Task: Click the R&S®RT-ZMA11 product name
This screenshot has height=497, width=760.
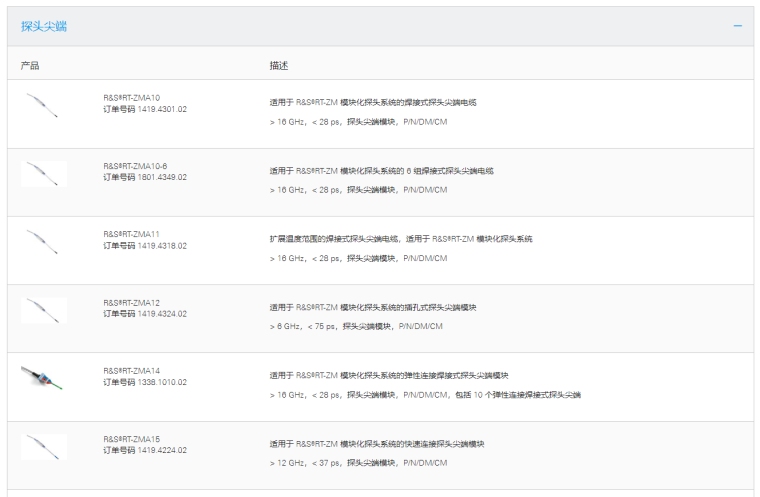Action: tap(131, 234)
